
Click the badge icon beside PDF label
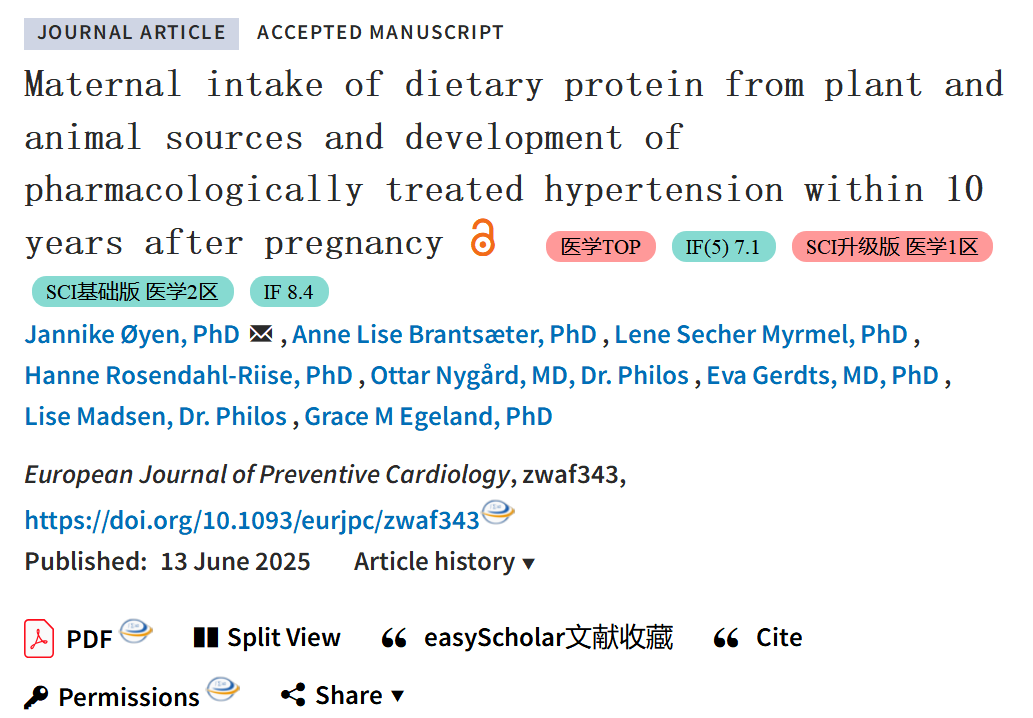(136, 631)
